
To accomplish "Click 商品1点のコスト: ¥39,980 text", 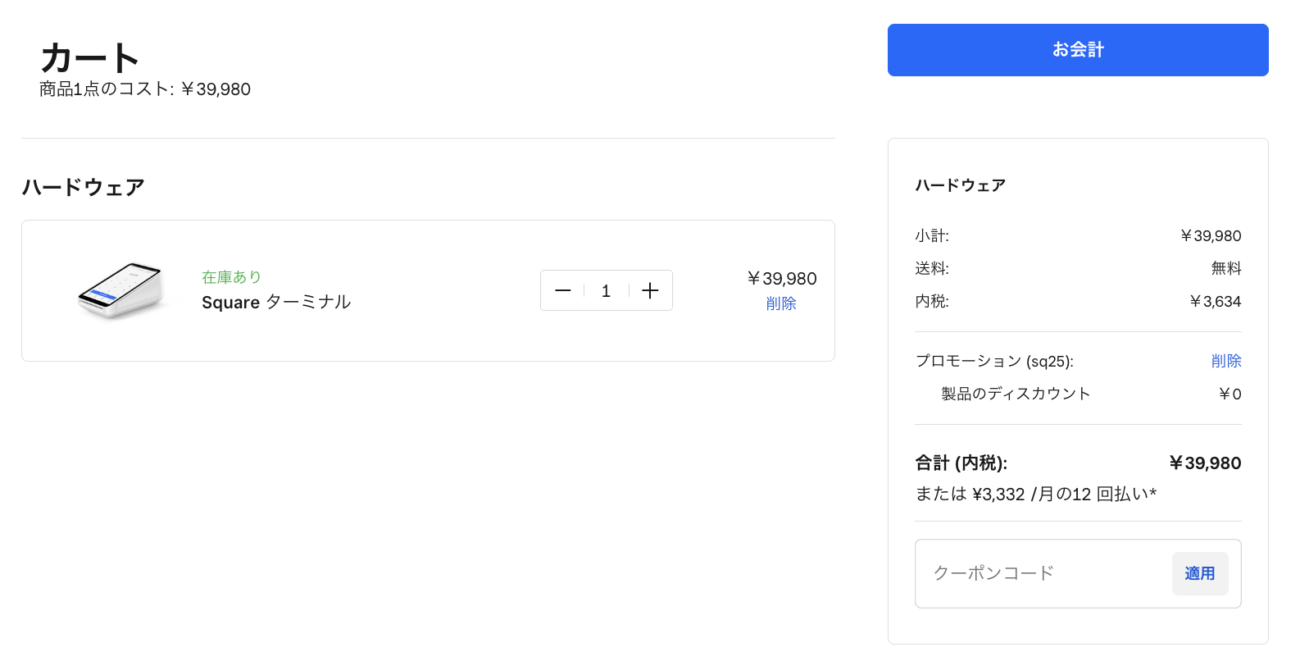I will (145, 90).
